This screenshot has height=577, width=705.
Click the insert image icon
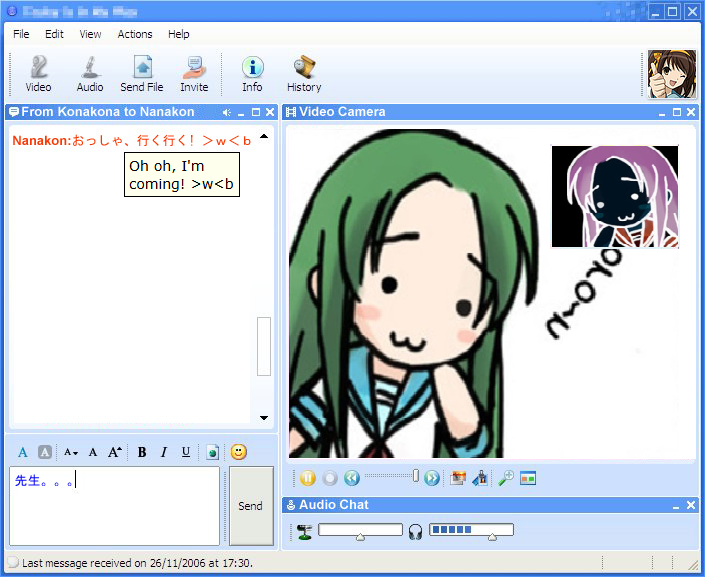(x=213, y=452)
